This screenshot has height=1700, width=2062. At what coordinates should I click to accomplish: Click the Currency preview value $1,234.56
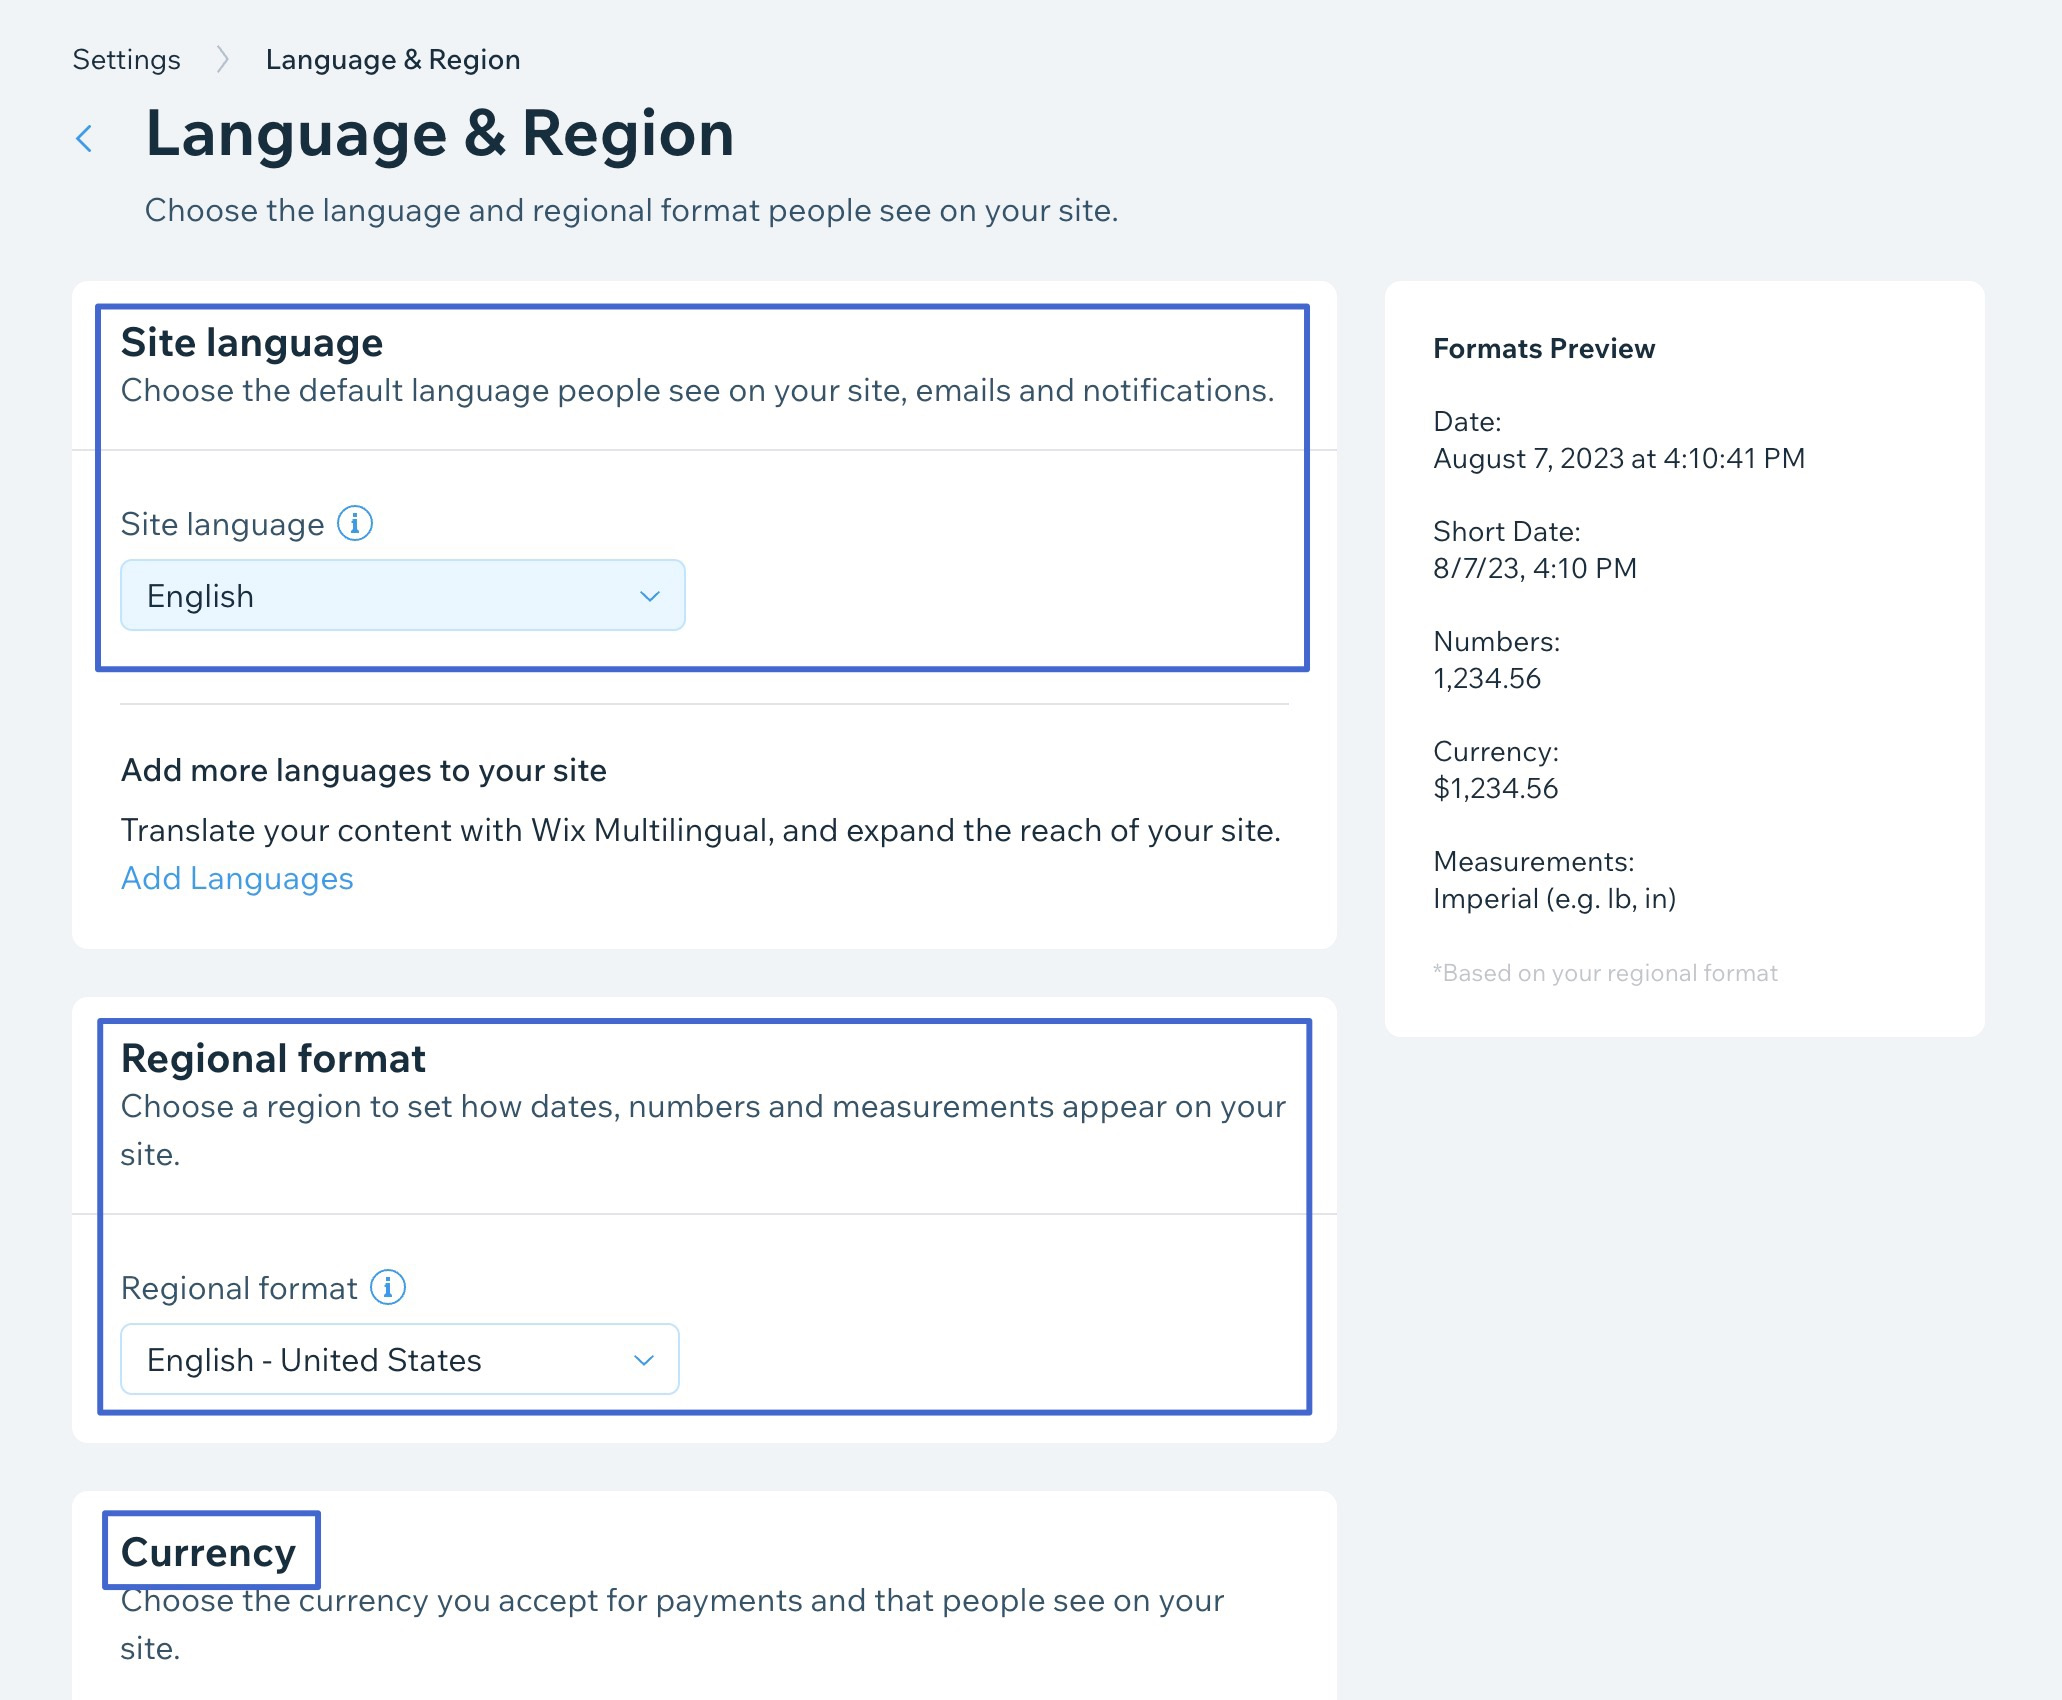(x=1495, y=788)
